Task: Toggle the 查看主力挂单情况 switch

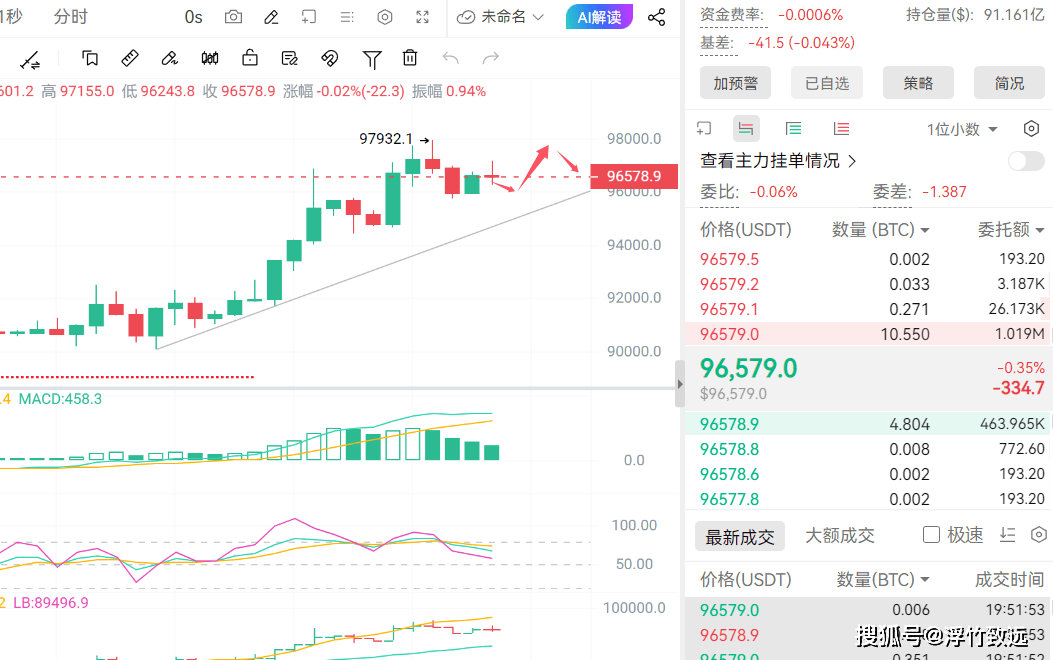Action: [x=1026, y=161]
